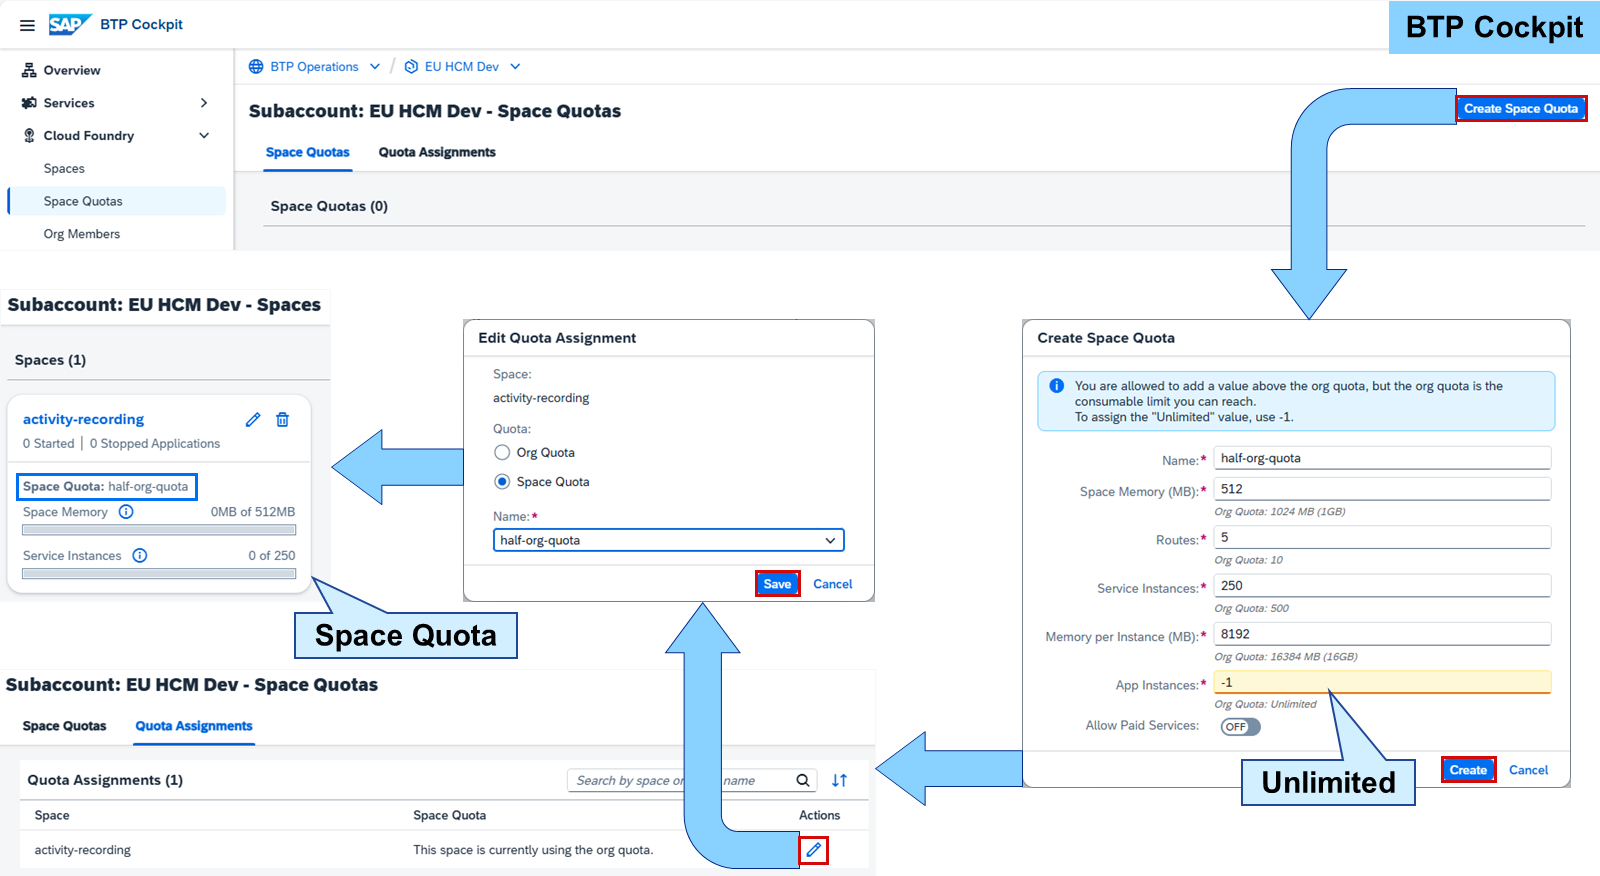Click the Create Space Quota button
Screen dimensions: 1600x876
[1521, 109]
